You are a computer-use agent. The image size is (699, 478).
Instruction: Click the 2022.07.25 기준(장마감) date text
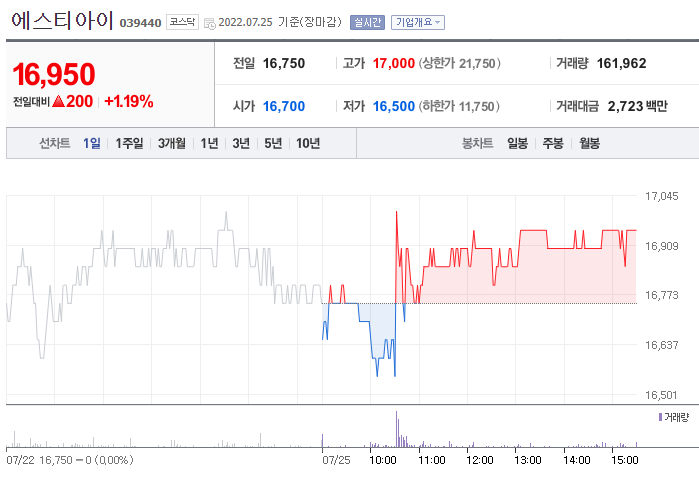pyautogui.click(x=280, y=22)
